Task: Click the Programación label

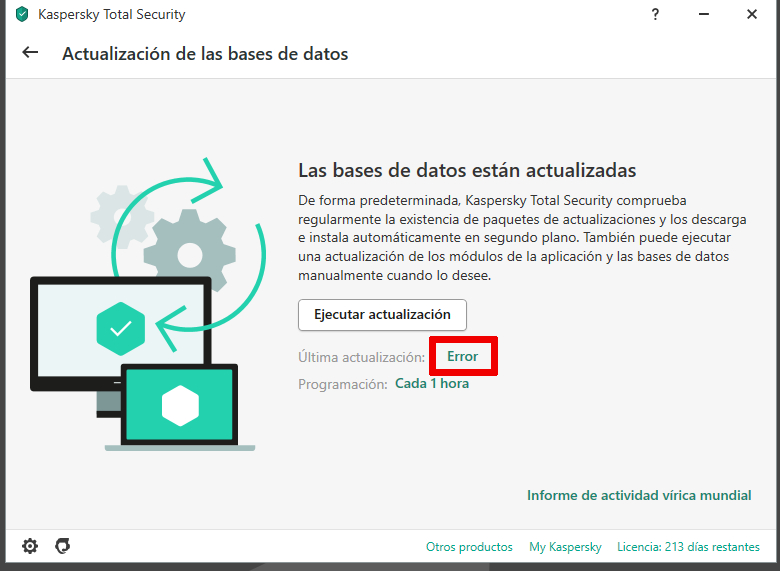Action: [343, 384]
